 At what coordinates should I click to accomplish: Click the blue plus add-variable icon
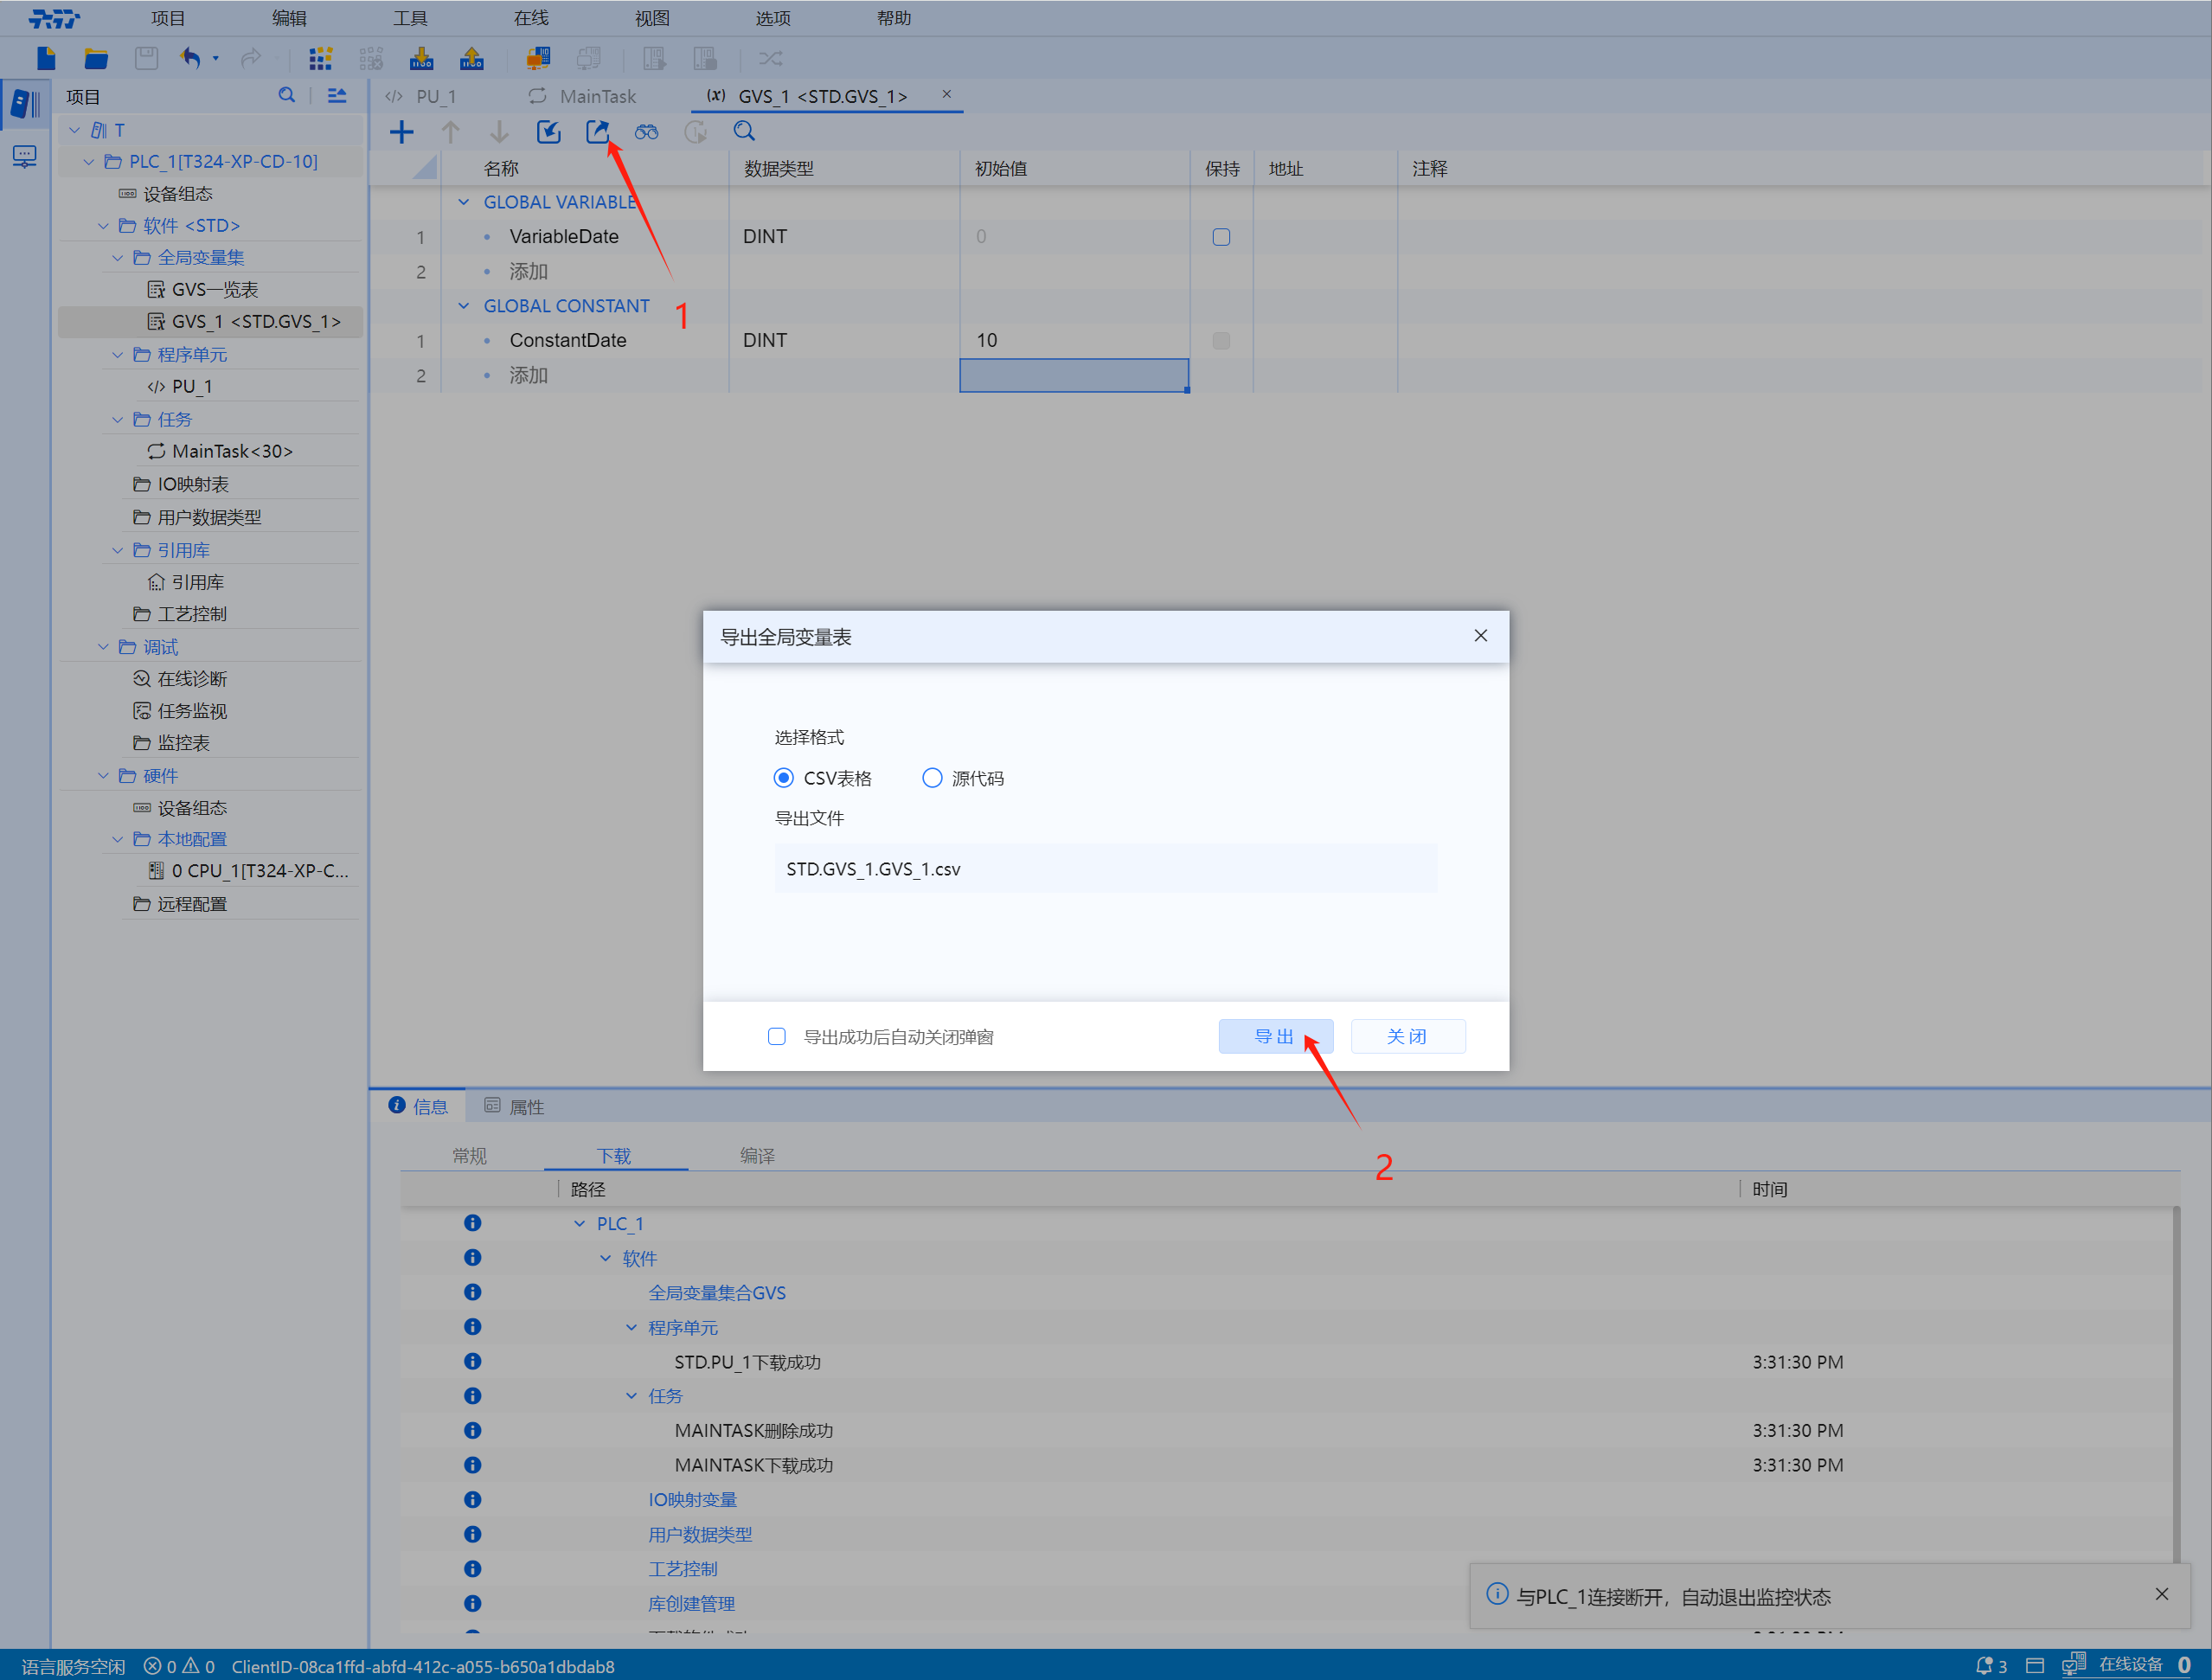pyautogui.click(x=401, y=131)
